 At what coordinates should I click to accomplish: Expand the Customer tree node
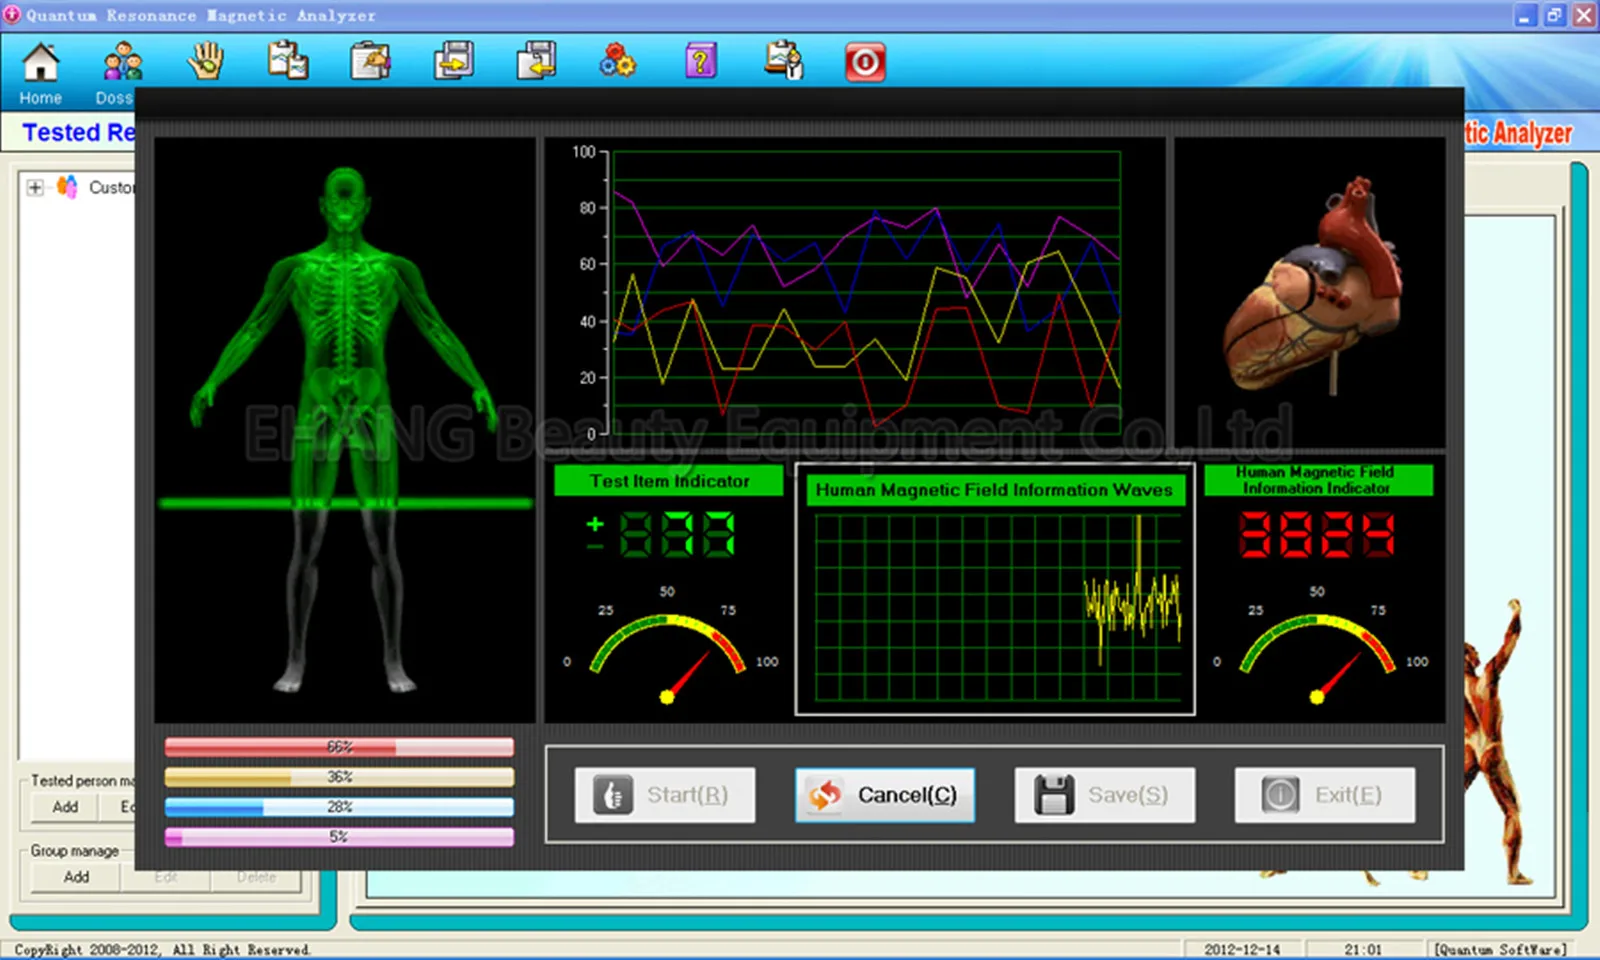click(x=35, y=188)
